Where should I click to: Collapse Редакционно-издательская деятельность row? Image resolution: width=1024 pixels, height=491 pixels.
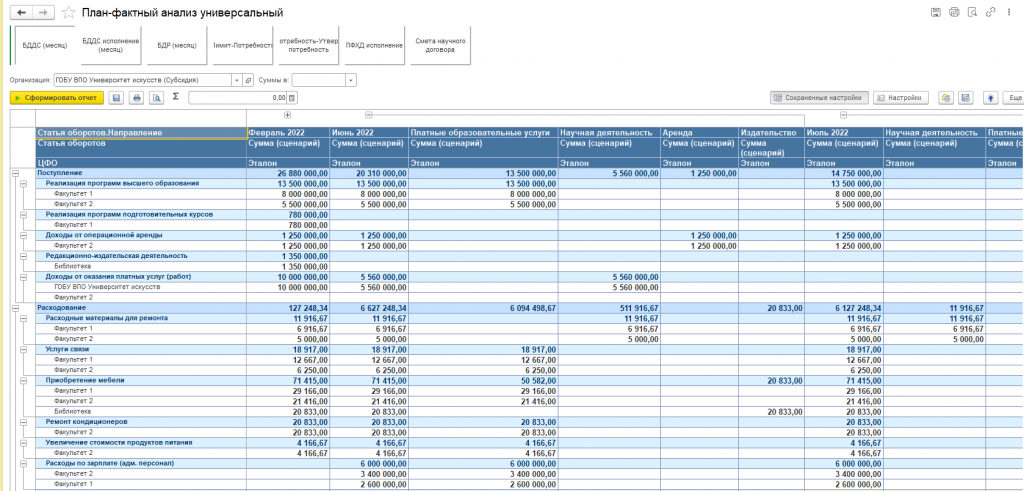pos(25,256)
